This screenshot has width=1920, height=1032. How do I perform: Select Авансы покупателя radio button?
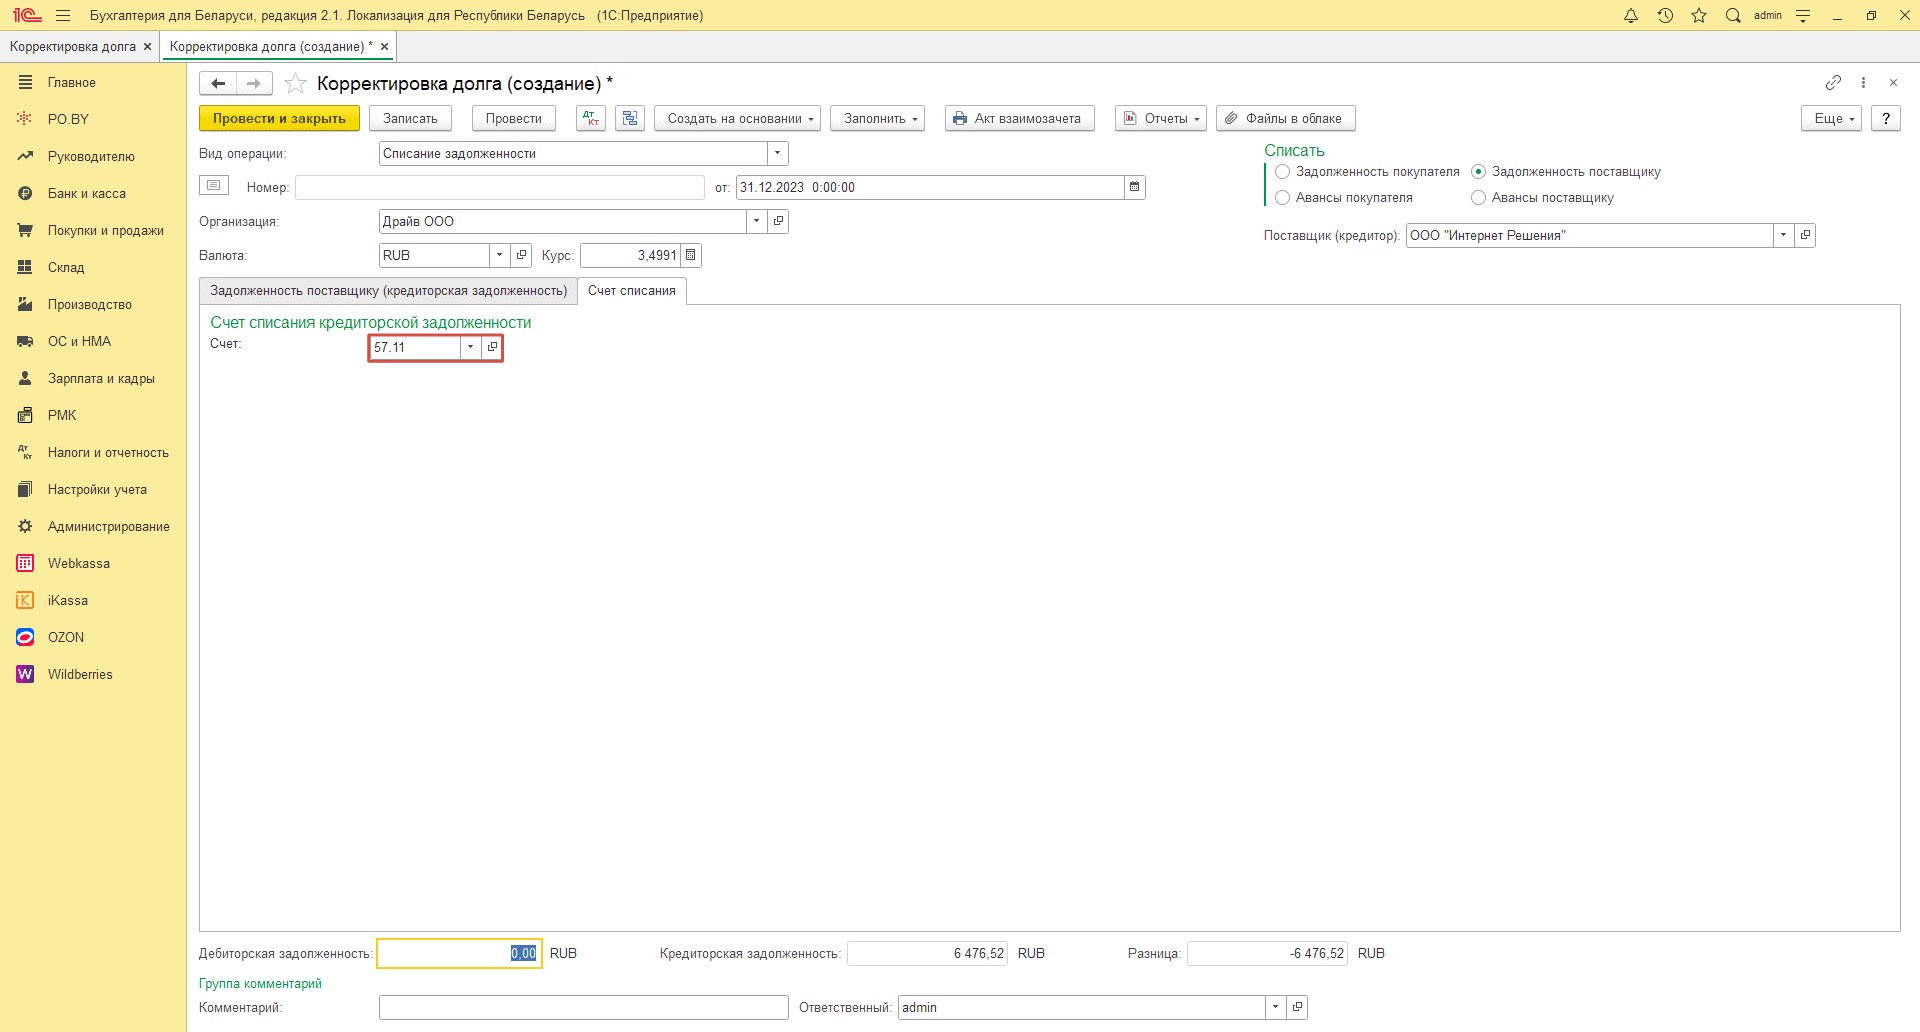point(1282,198)
